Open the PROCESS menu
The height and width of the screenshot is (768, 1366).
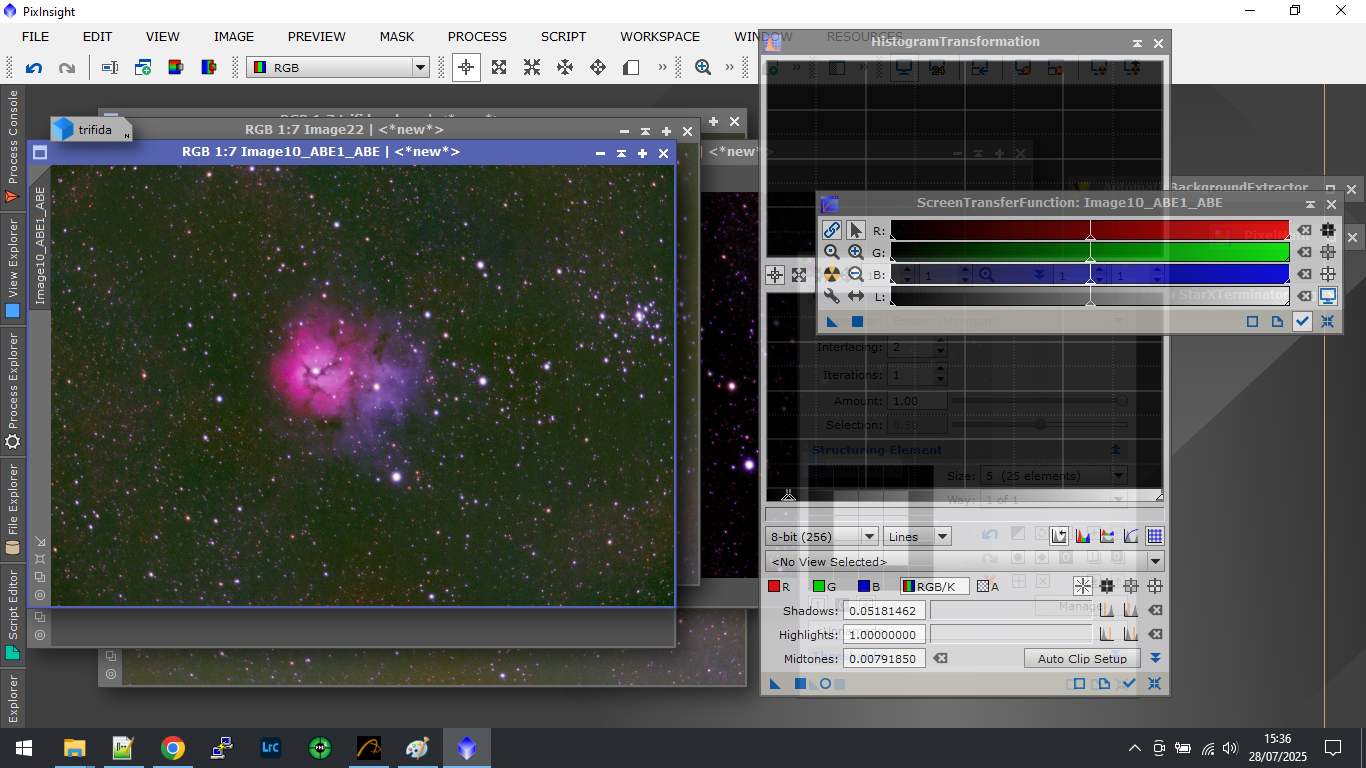coord(477,36)
